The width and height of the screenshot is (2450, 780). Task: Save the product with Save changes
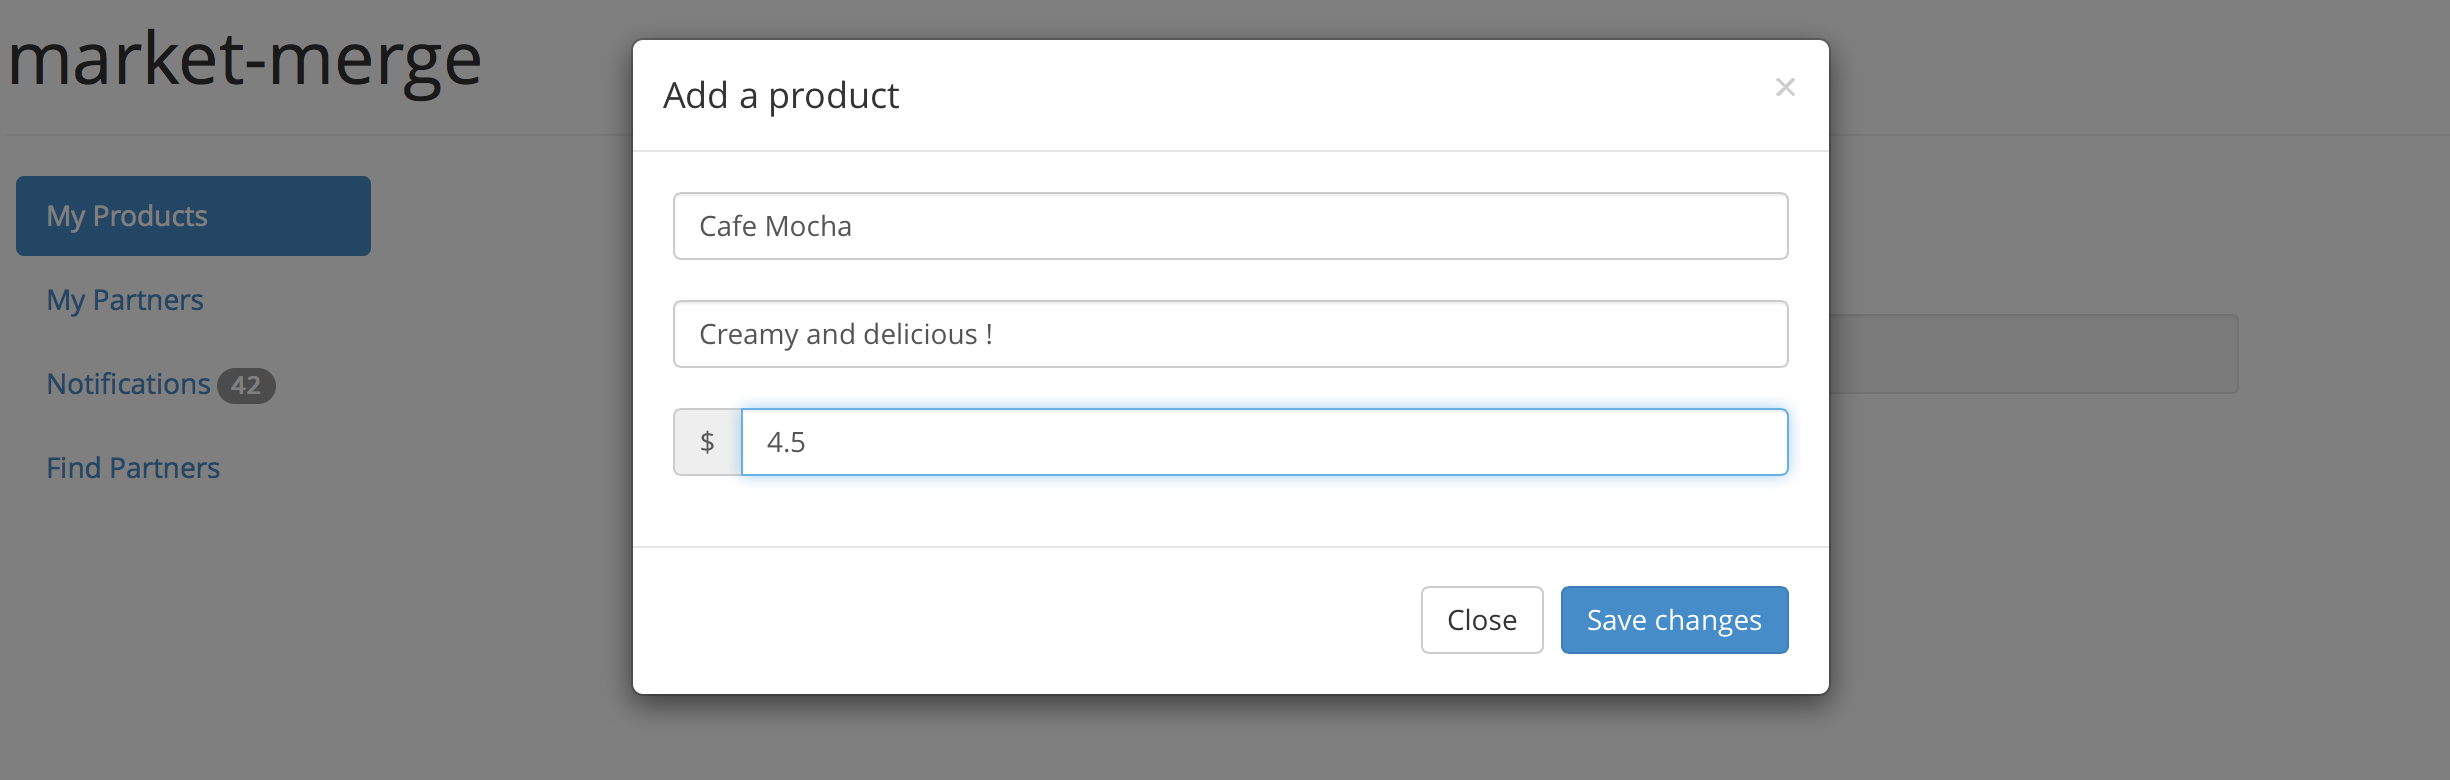[1674, 620]
